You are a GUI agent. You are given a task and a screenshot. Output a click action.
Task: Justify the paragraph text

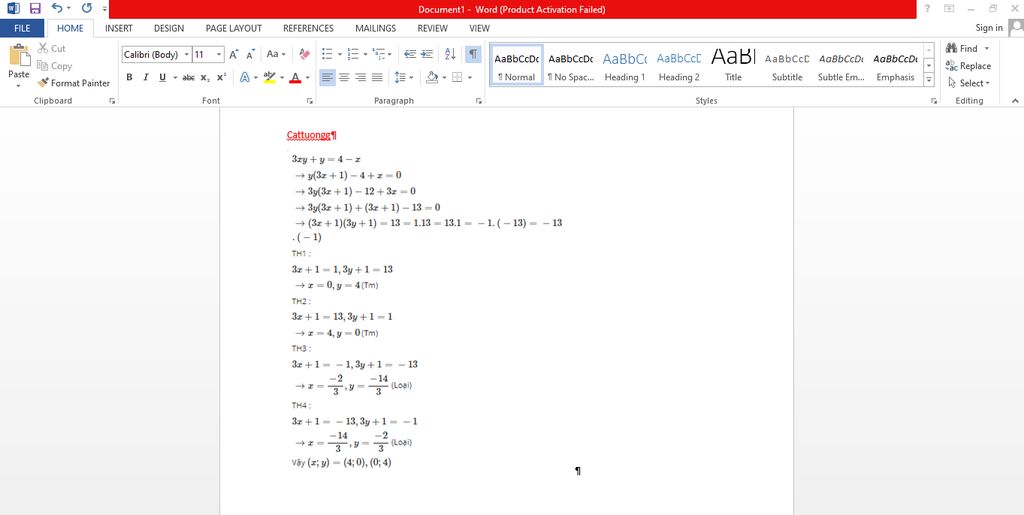[377, 78]
